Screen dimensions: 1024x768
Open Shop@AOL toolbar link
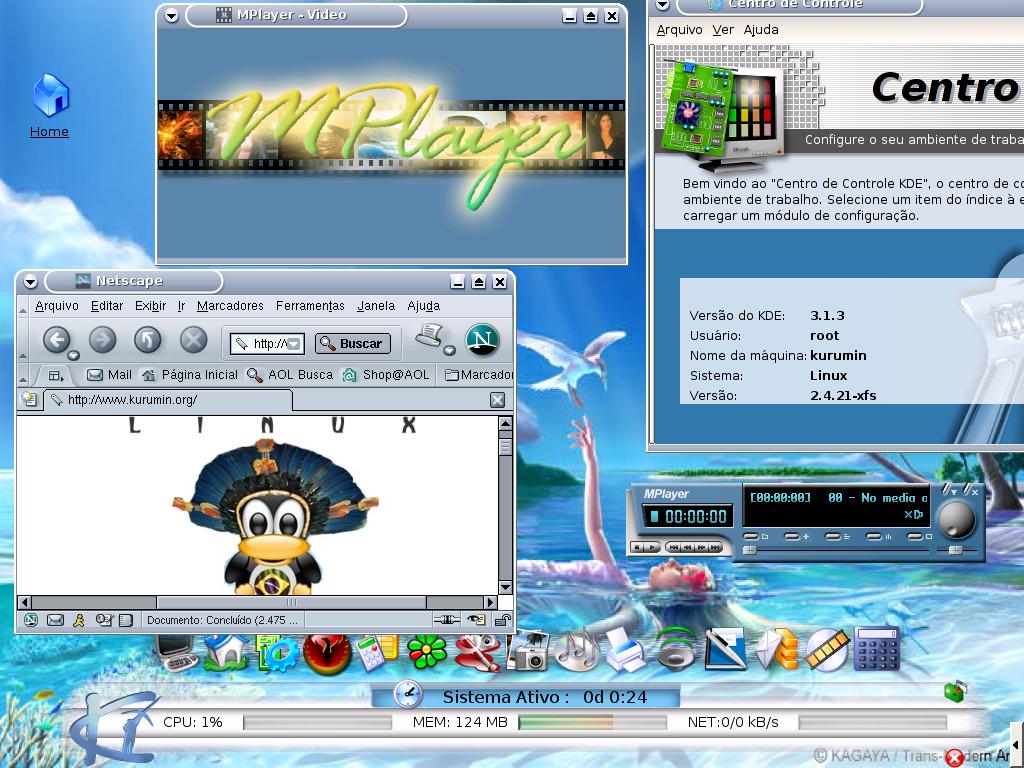pos(387,375)
